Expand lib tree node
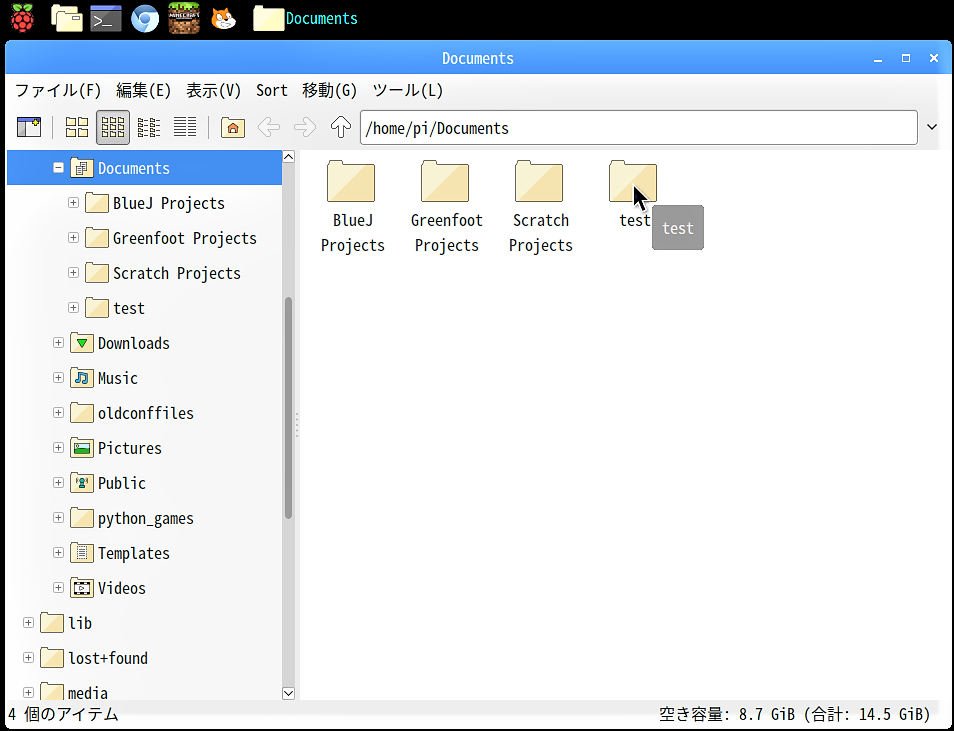The height and width of the screenshot is (731, 954). 28,623
